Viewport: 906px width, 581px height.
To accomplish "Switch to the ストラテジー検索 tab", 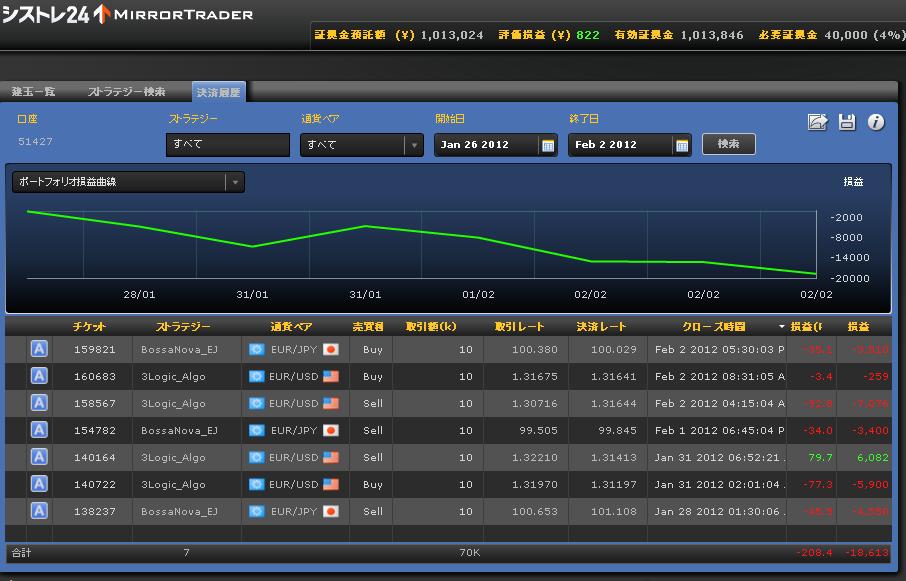I will pos(127,92).
